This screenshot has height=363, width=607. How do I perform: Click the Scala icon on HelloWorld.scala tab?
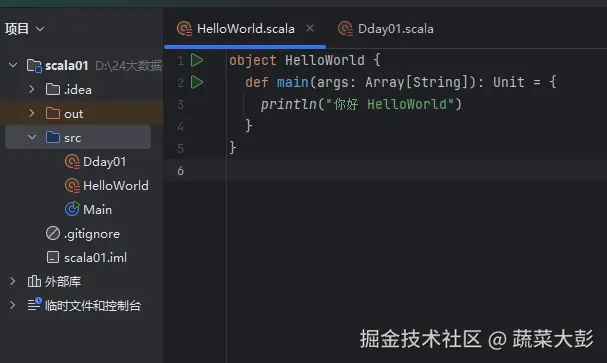184,29
